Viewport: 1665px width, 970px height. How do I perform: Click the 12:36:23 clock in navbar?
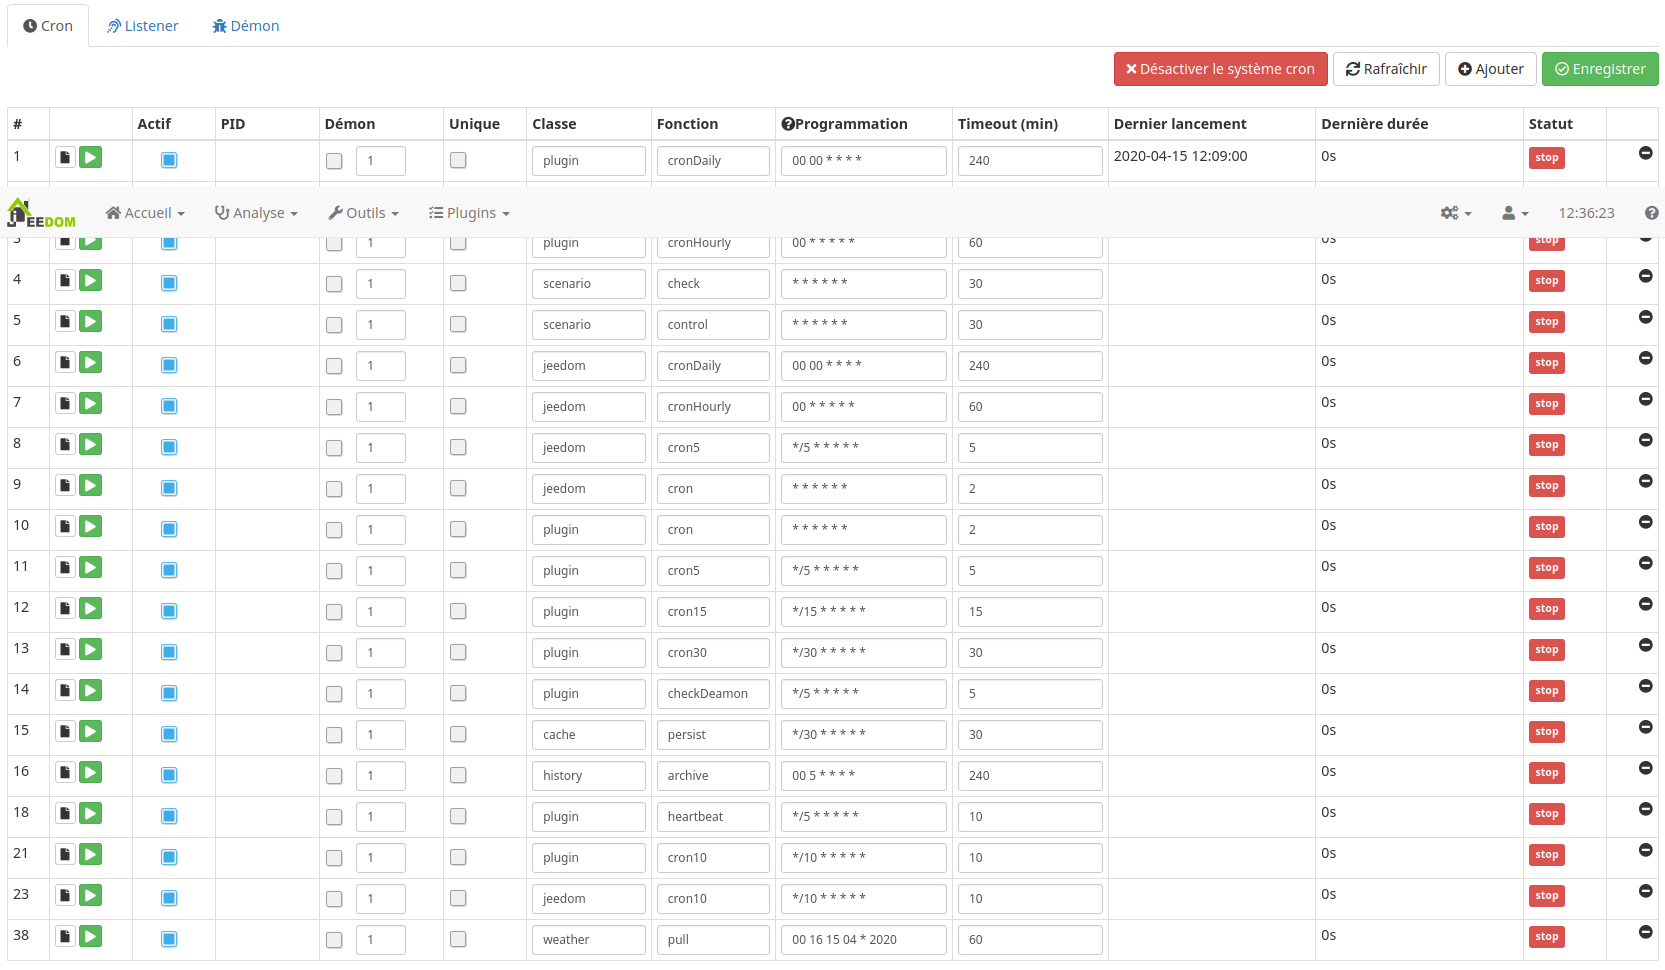1586,213
